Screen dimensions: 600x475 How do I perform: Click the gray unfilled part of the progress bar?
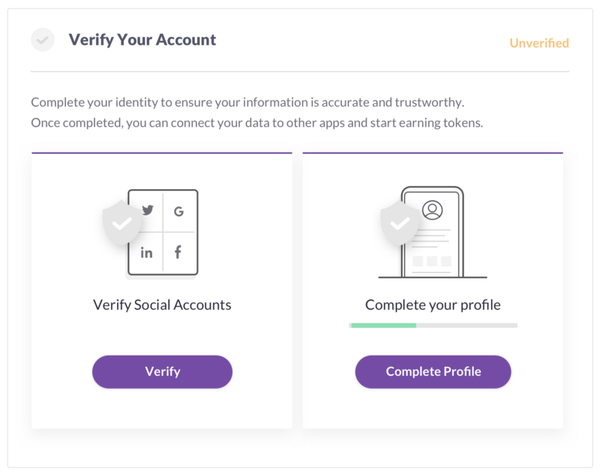coord(466,325)
